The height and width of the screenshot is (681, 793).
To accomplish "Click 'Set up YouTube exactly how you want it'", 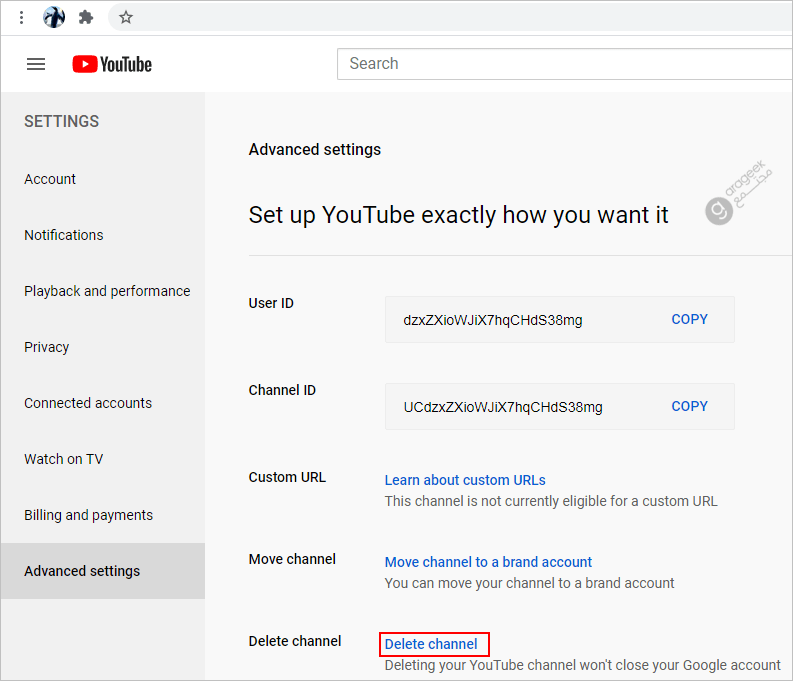I will coord(458,215).
